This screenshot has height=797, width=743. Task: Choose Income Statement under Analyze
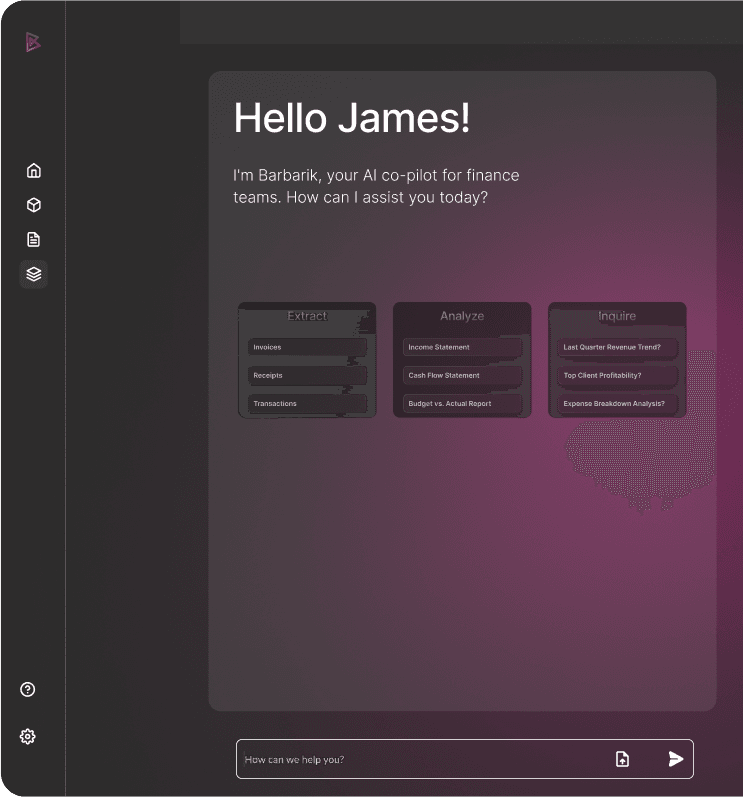click(462, 347)
